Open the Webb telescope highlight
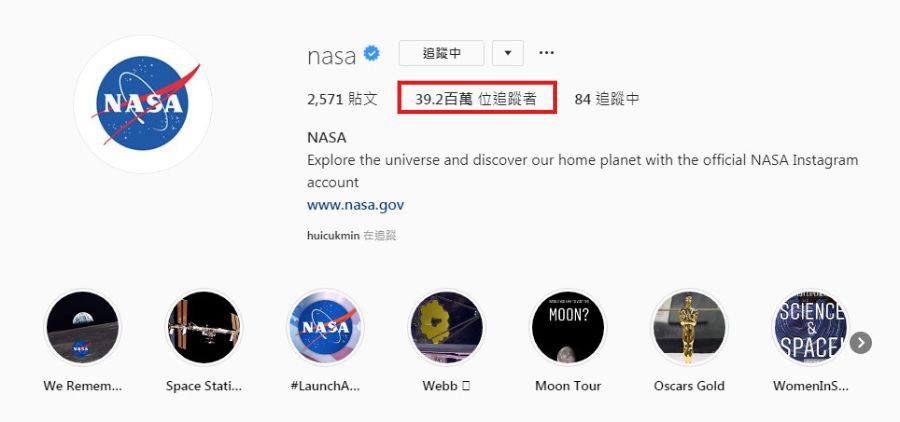The height and width of the screenshot is (422, 900). [x=447, y=328]
